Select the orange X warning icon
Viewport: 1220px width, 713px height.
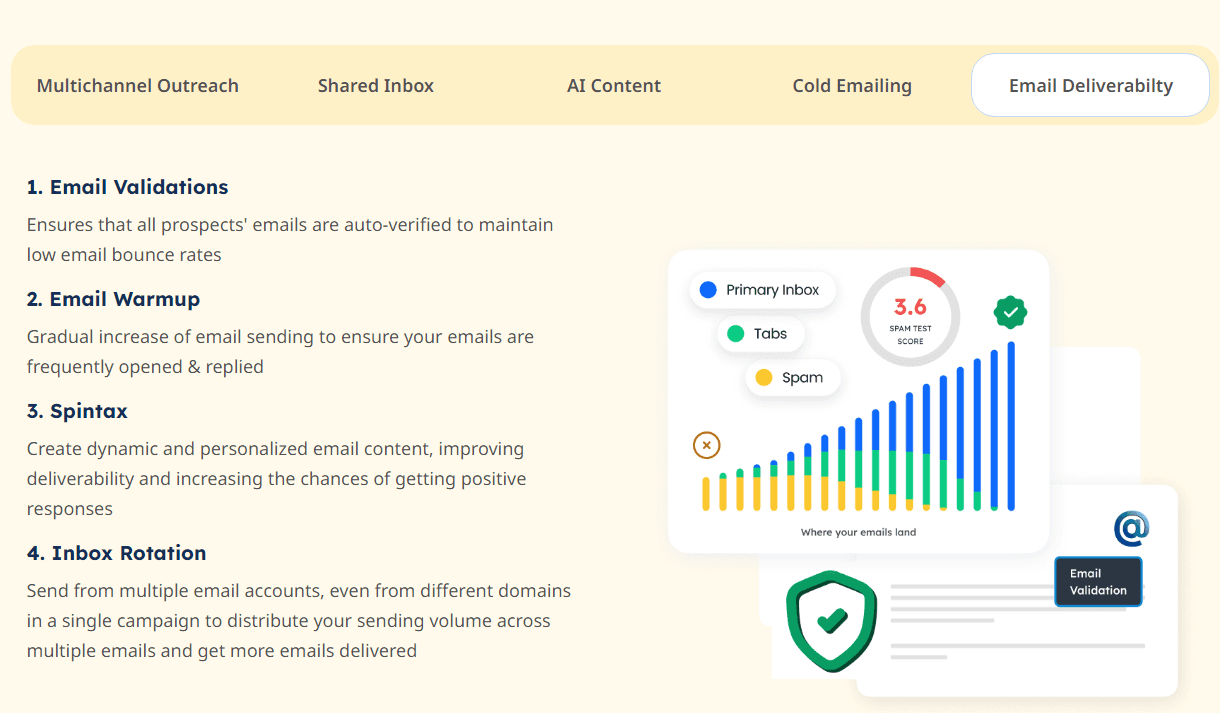click(x=707, y=444)
